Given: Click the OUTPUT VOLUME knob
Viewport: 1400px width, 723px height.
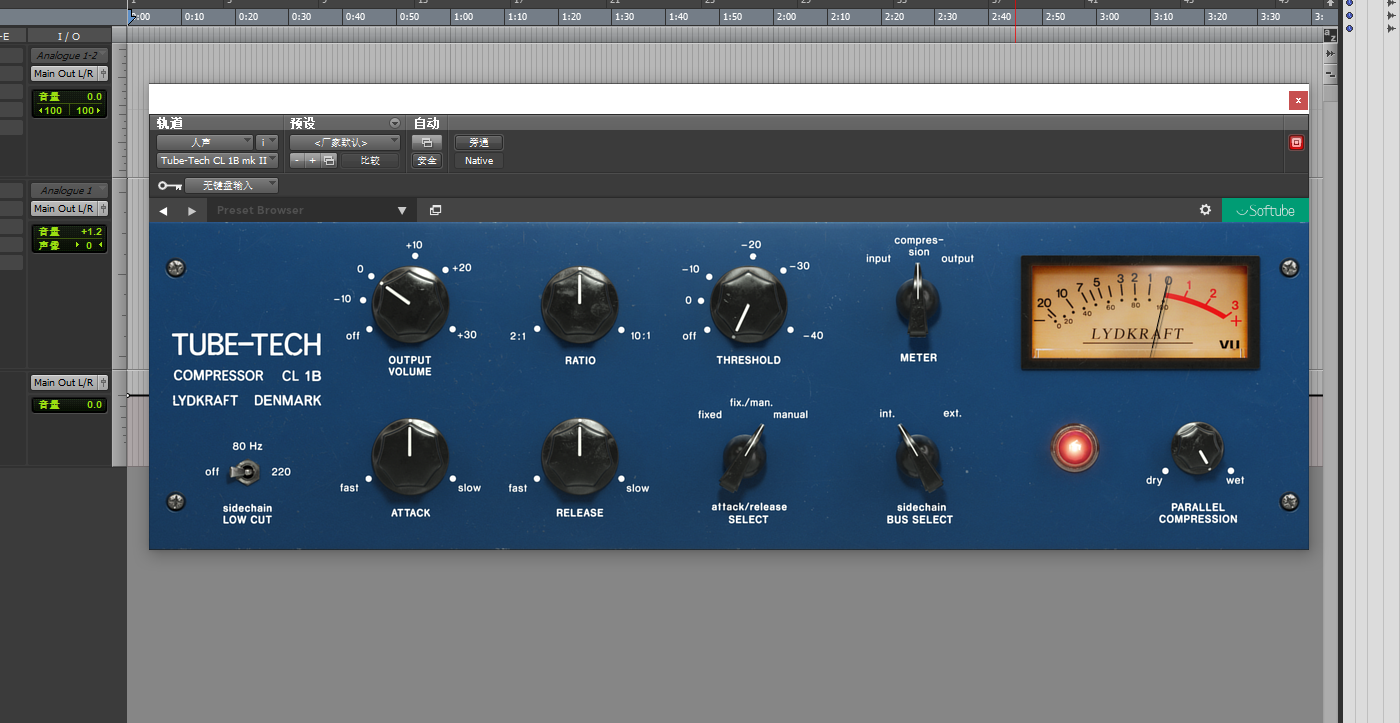Looking at the screenshot, I should pyautogui.click(x=410, y=305).
